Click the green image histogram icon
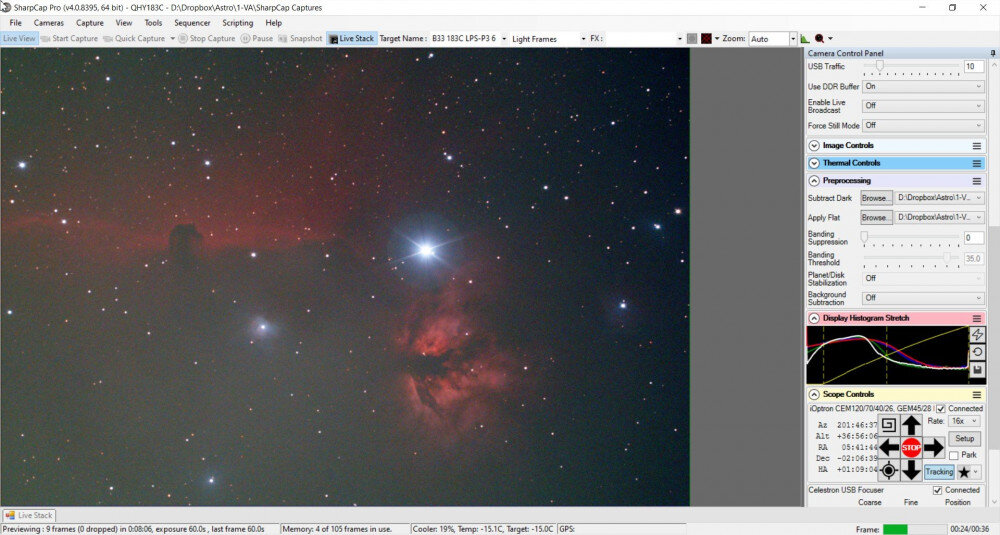This screenshot has width=1000, height=535. coord(805,39)
